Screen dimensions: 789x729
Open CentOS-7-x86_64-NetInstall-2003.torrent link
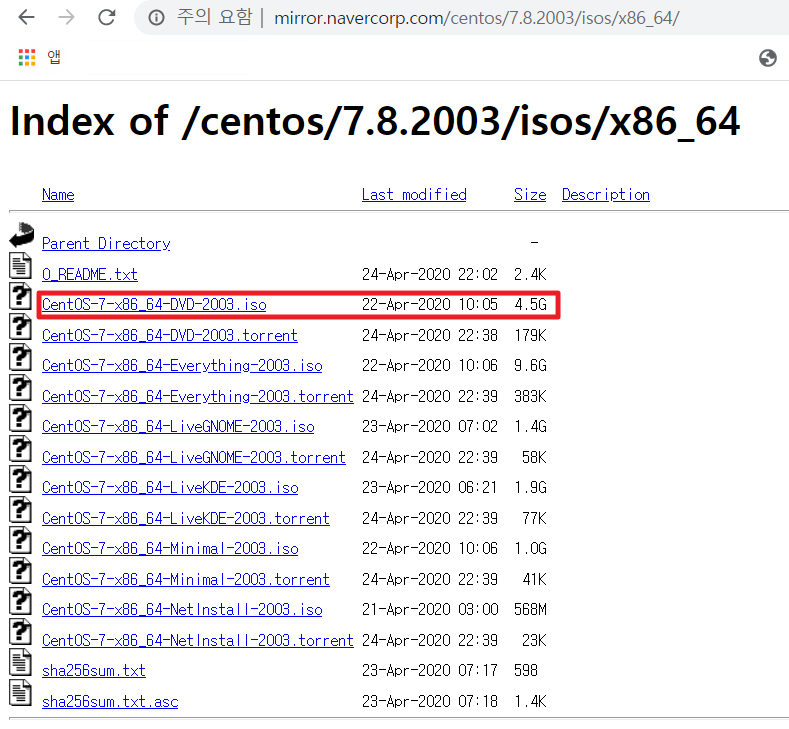click(x=198, y=640)
